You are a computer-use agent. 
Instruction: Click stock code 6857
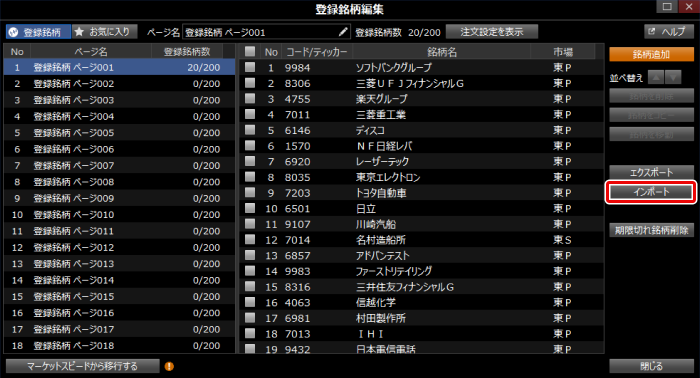pyautogui.click(x=297, y=255)
